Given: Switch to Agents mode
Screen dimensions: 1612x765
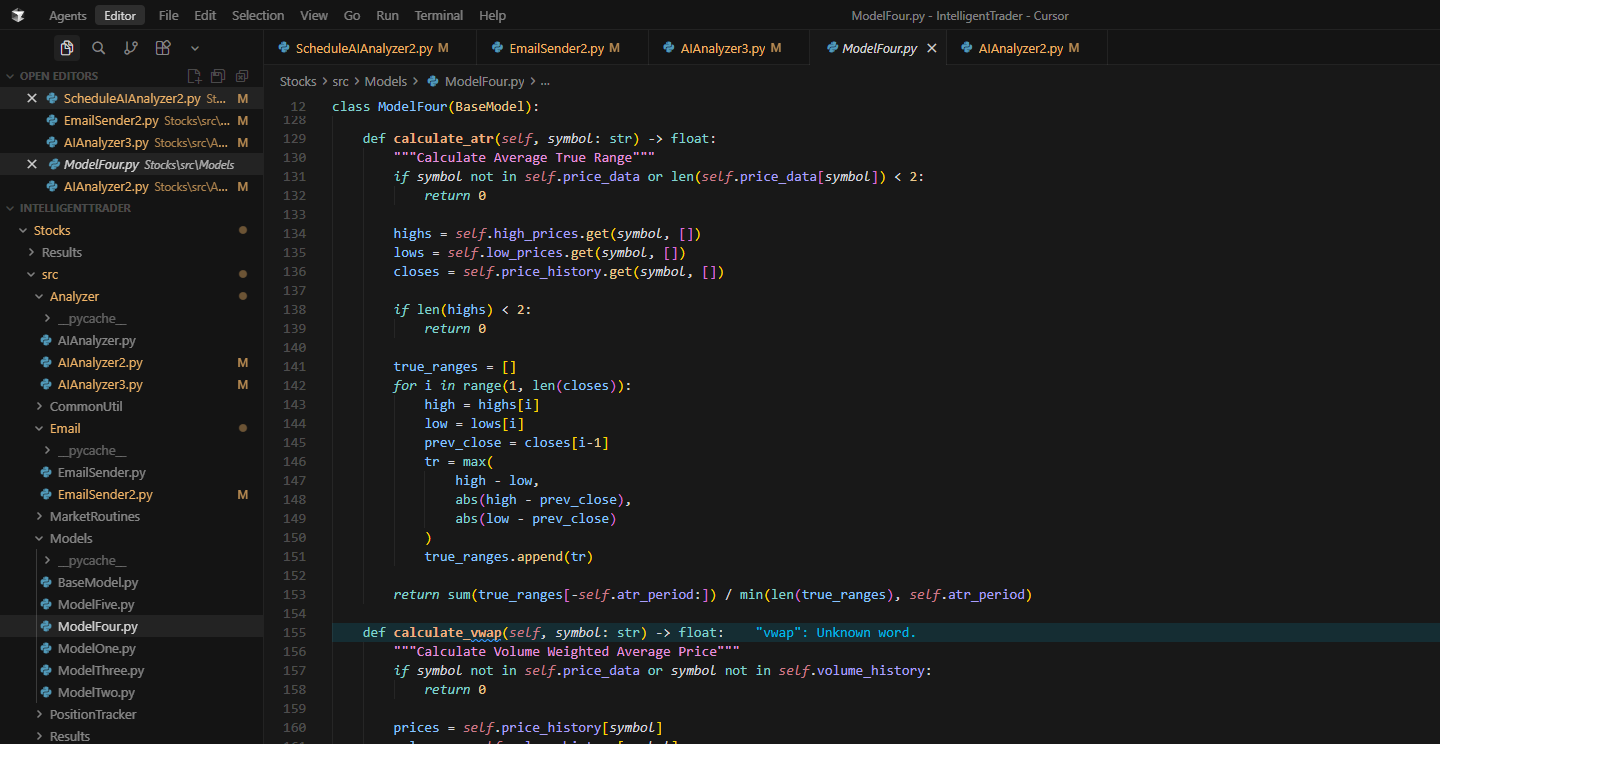Looking at the screenshot, I should [x=67, y=16].
